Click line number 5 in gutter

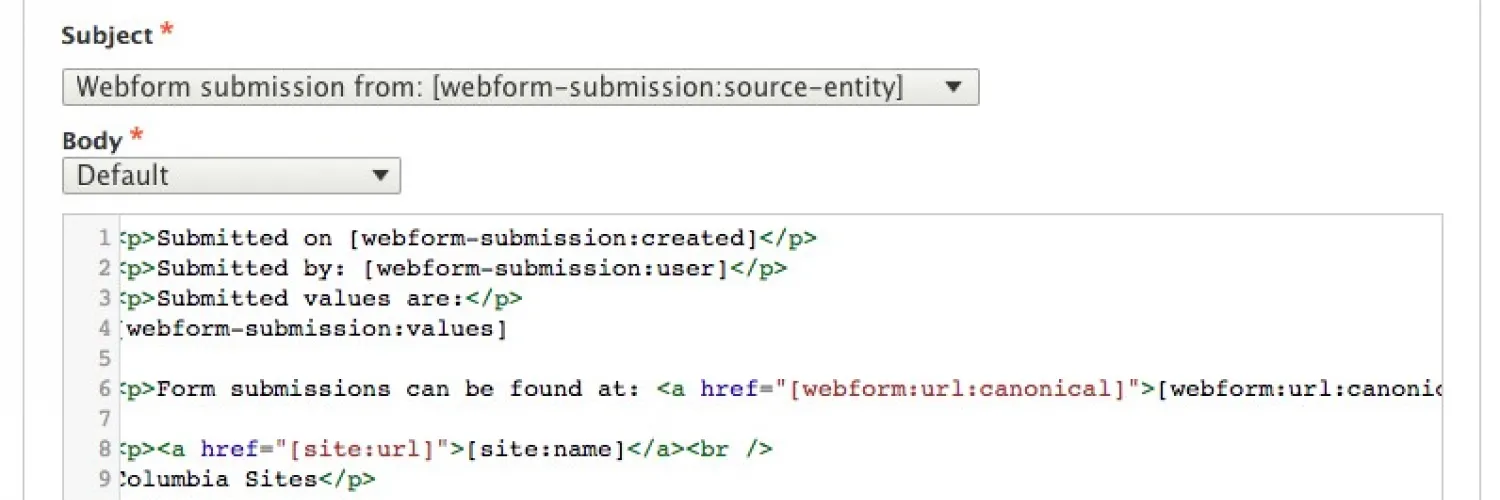coord(103,358)
